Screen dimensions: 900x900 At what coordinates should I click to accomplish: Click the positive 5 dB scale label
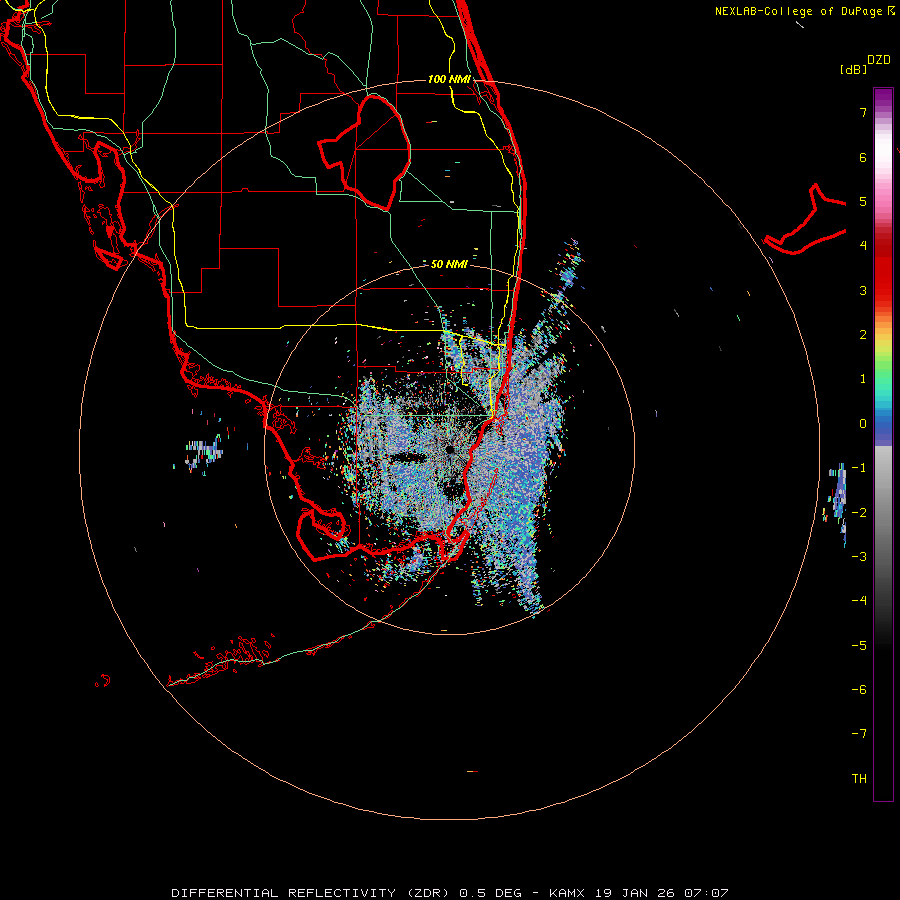pos(863,201)
